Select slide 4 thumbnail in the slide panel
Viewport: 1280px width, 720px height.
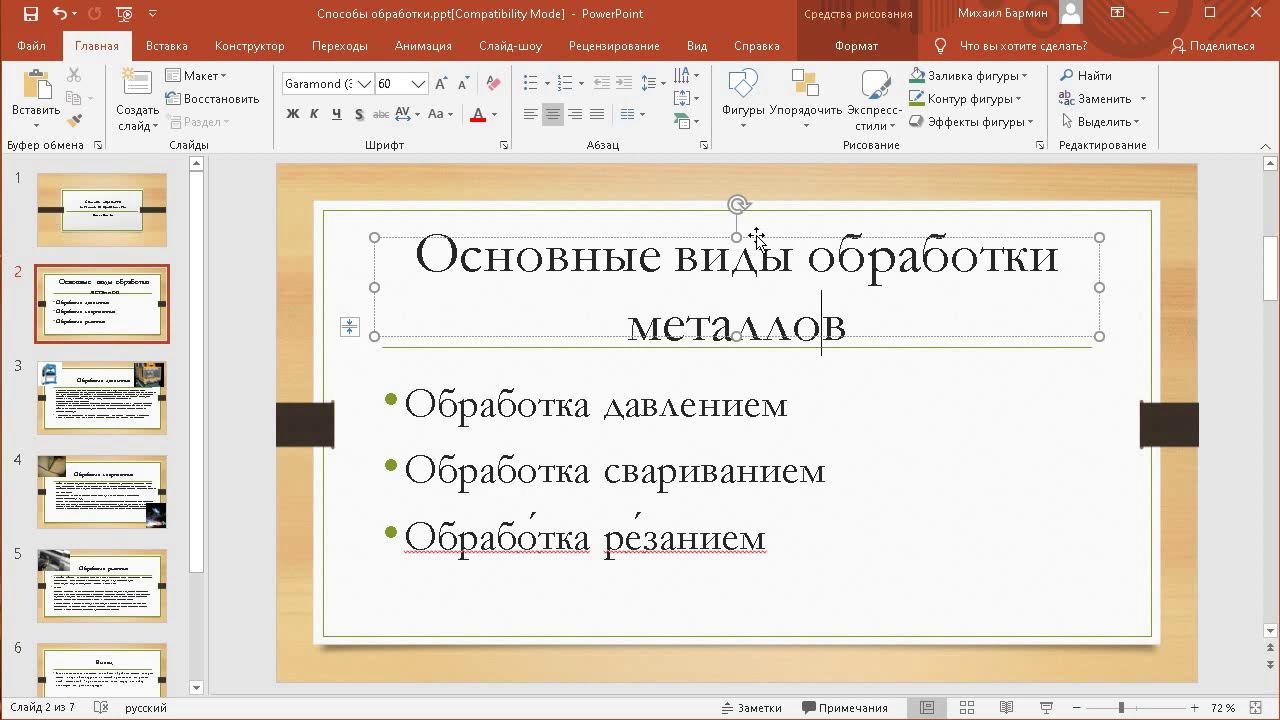point(102,492)
